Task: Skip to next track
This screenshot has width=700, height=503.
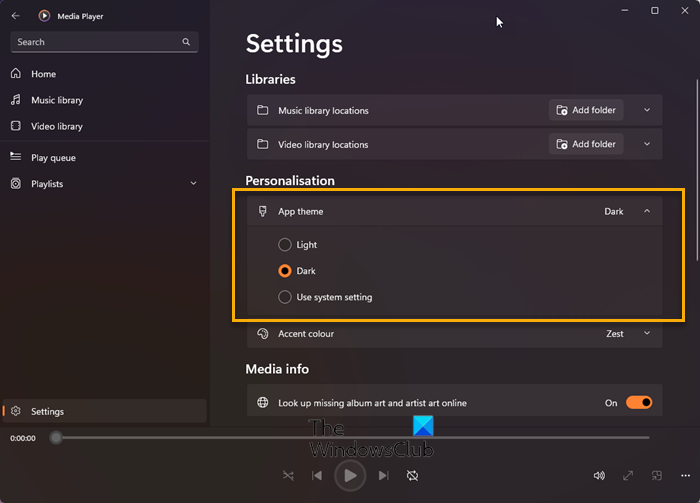Action: [383, 476]
